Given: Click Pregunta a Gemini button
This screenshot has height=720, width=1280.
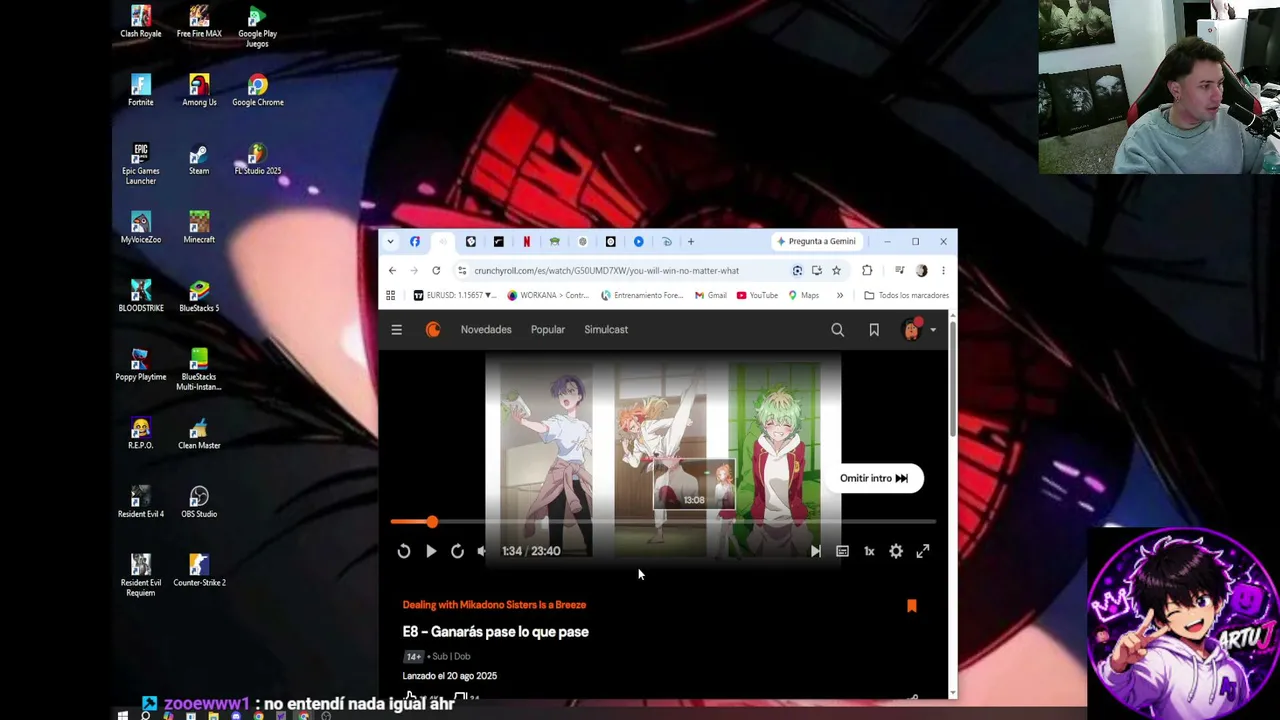Looking at the screenshot, I should tap(815, 241).
